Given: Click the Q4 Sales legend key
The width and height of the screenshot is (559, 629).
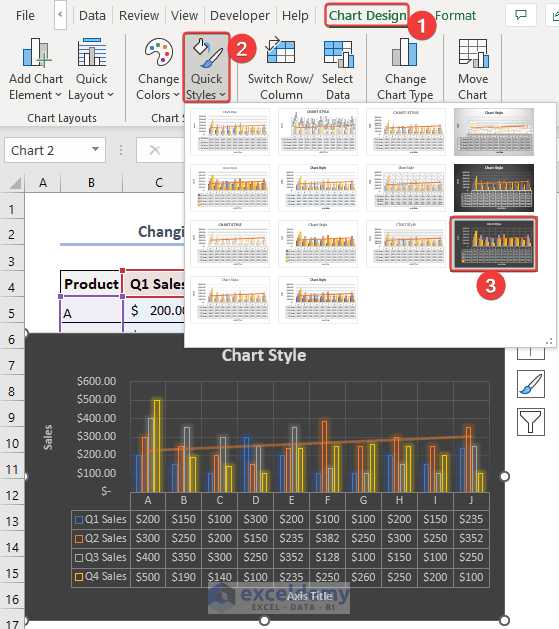Looking at the screenshot, I should pos(79,577).
